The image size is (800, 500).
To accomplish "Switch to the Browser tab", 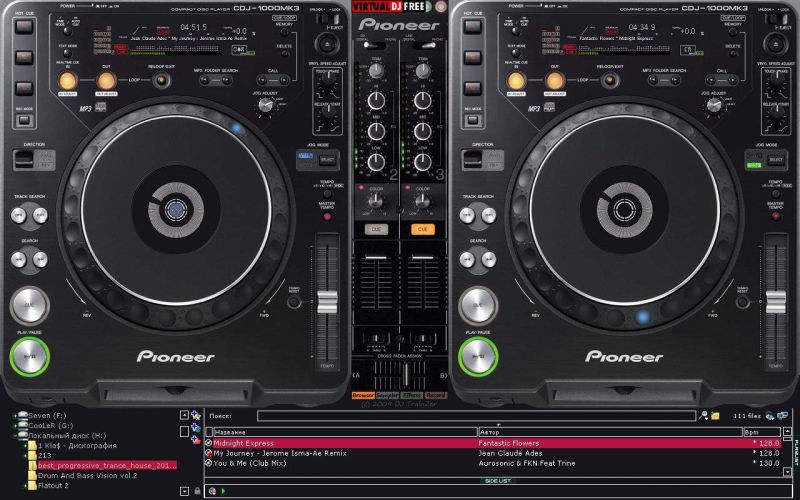I will (364, 395).
